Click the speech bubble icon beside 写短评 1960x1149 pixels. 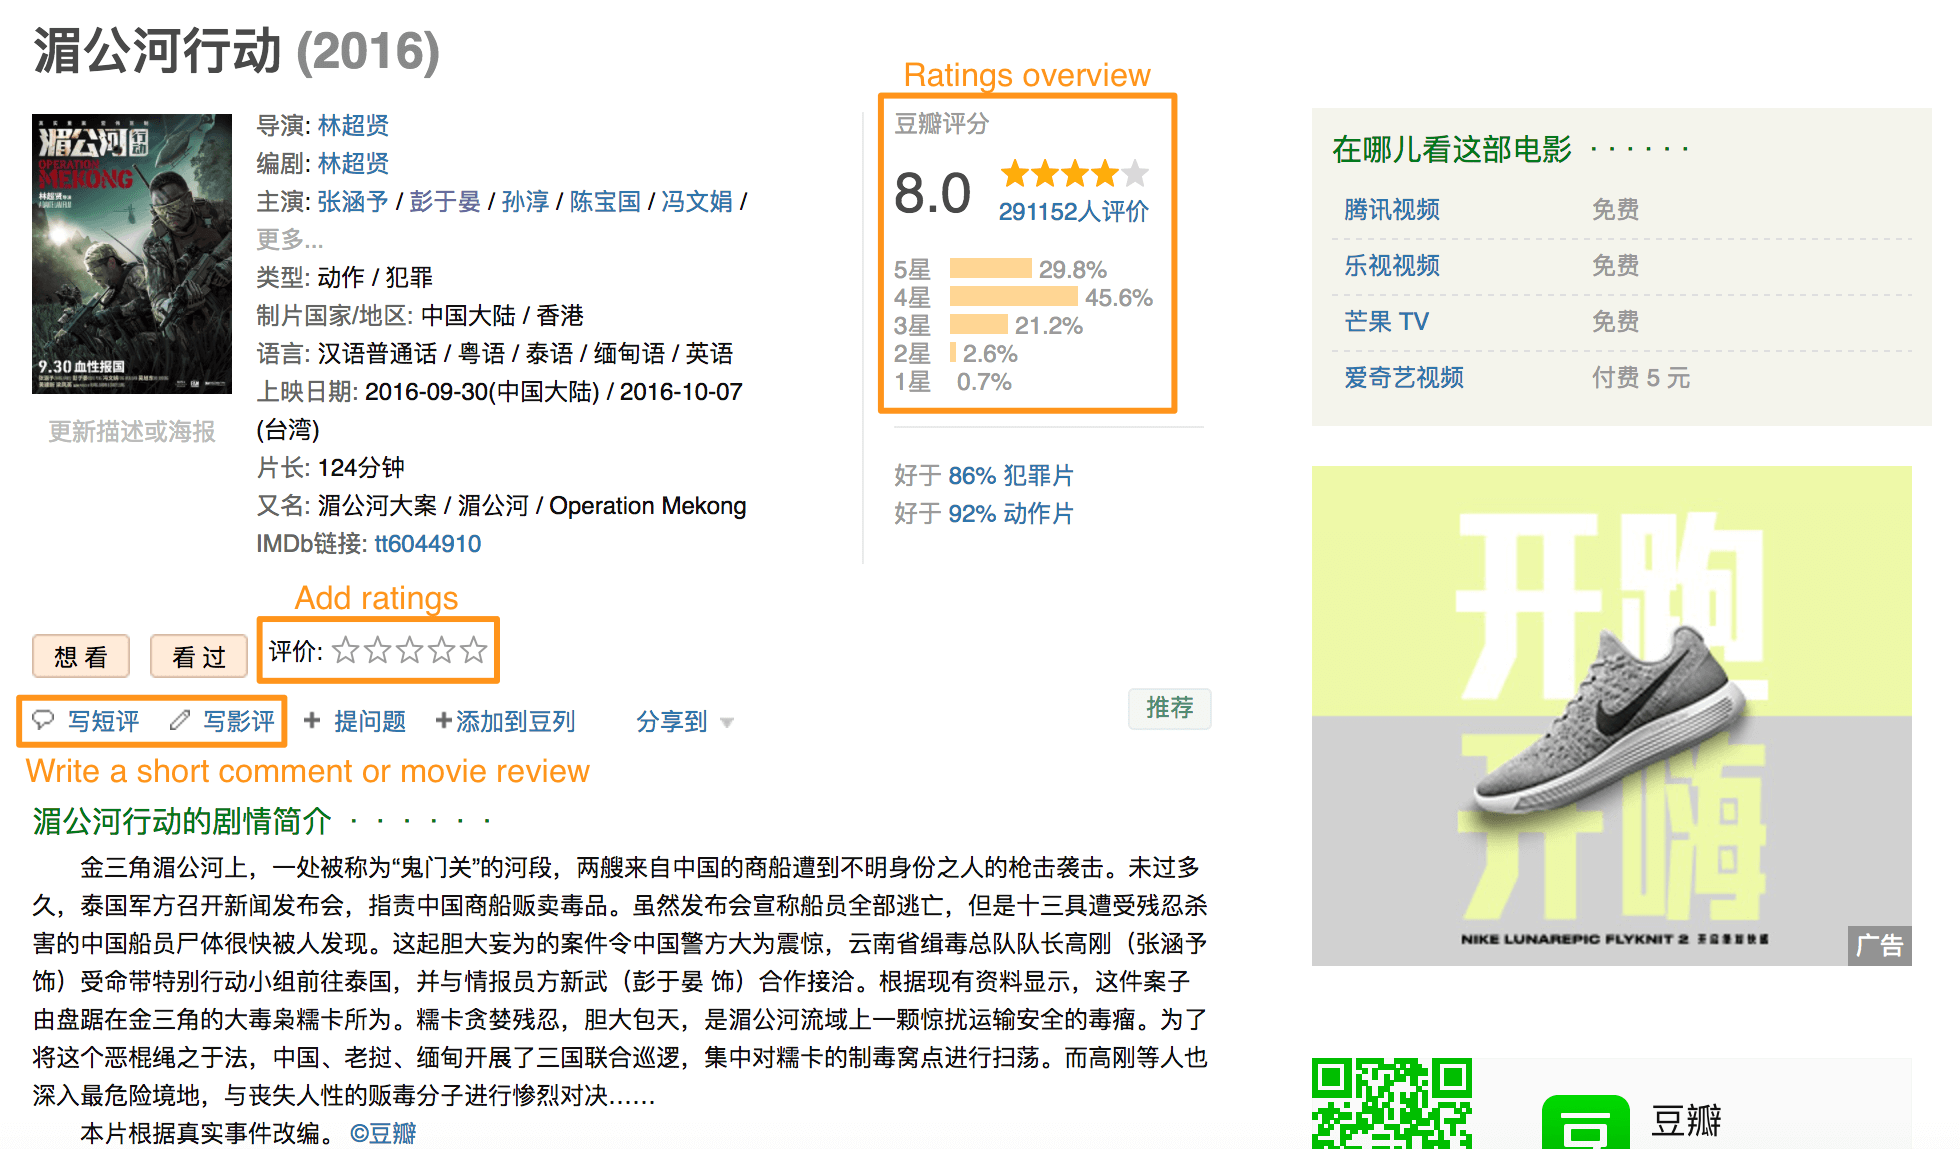(43, 720)
